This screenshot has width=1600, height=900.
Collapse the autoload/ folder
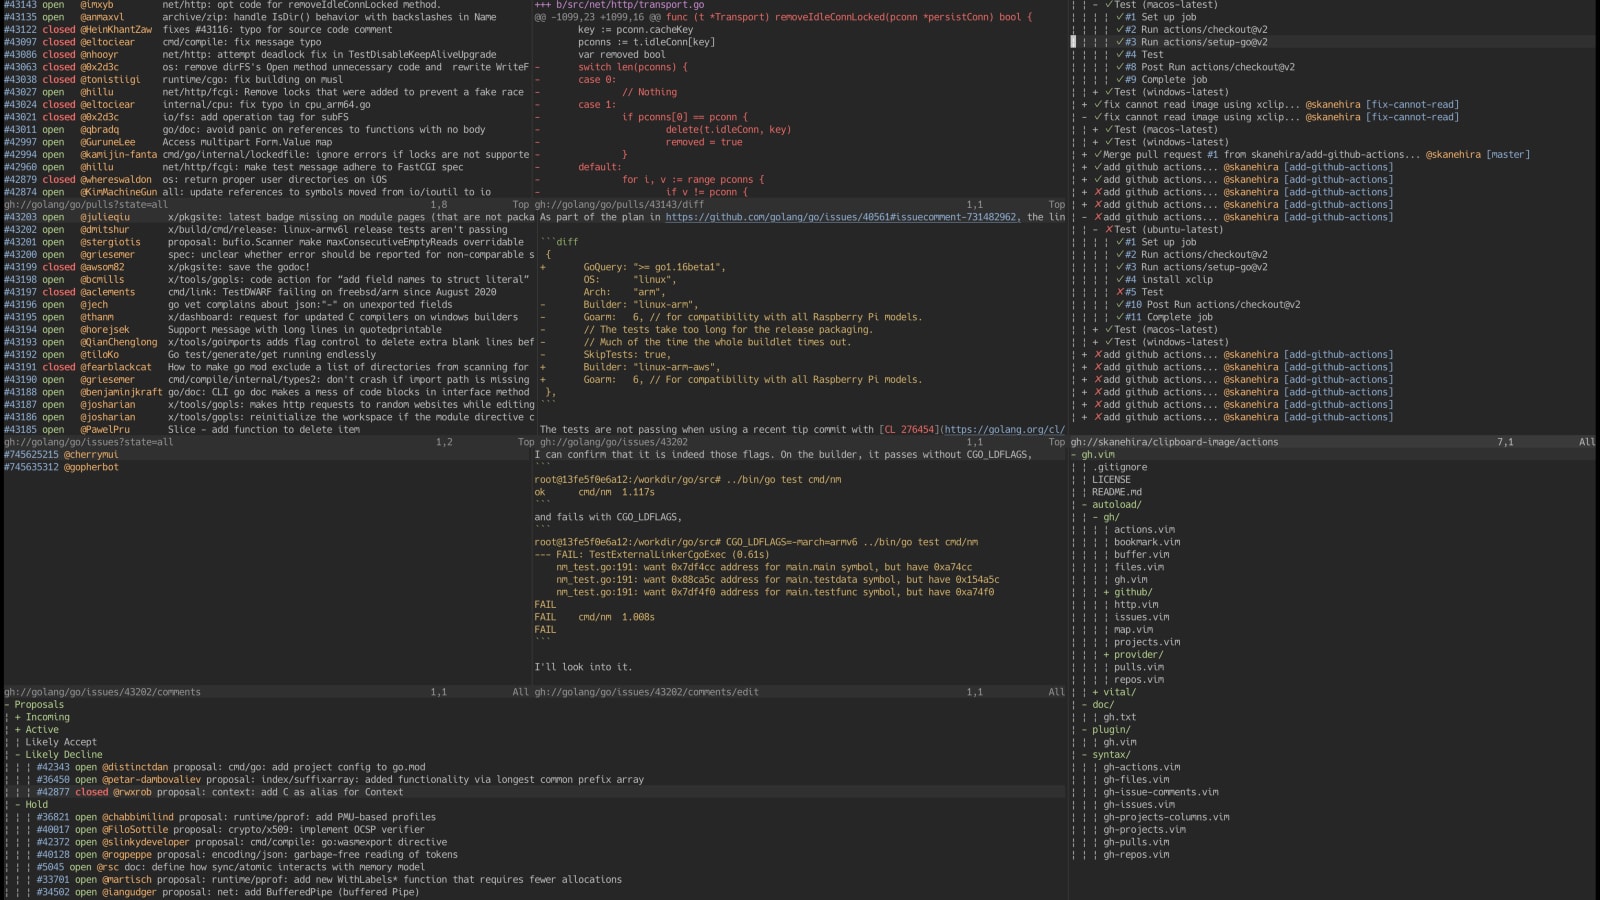tap(1085, 505)
